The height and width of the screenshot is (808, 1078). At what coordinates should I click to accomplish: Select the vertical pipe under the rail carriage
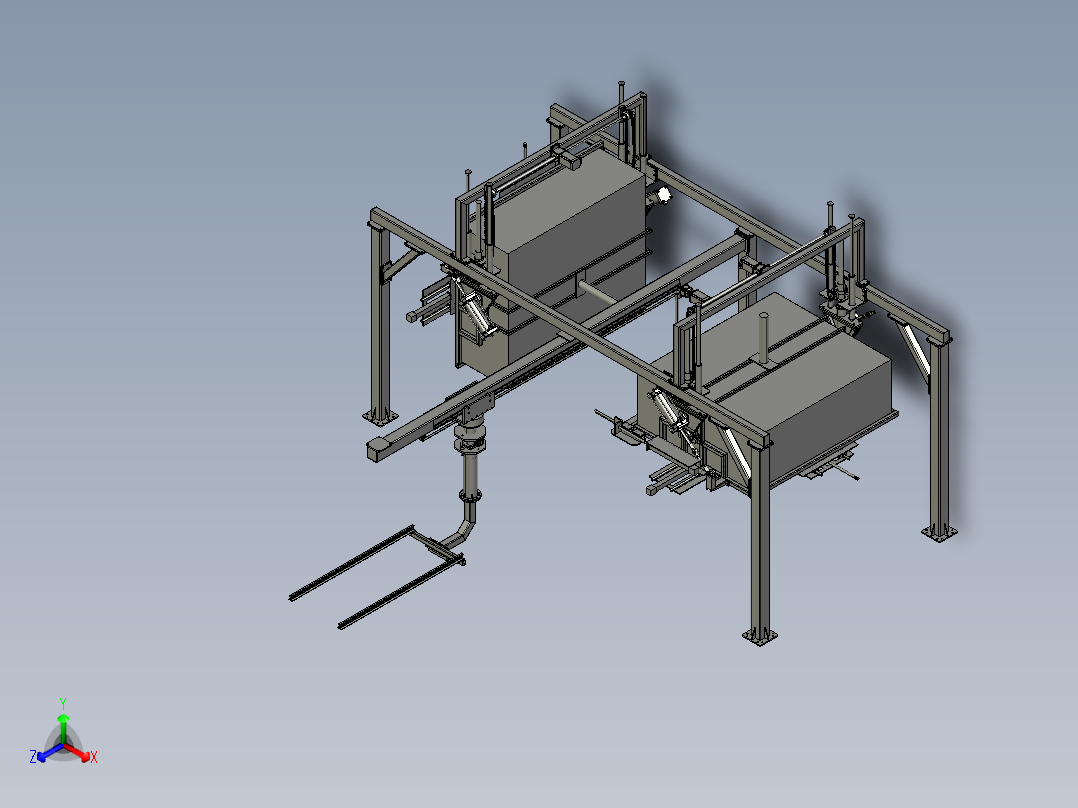[470, 473]
